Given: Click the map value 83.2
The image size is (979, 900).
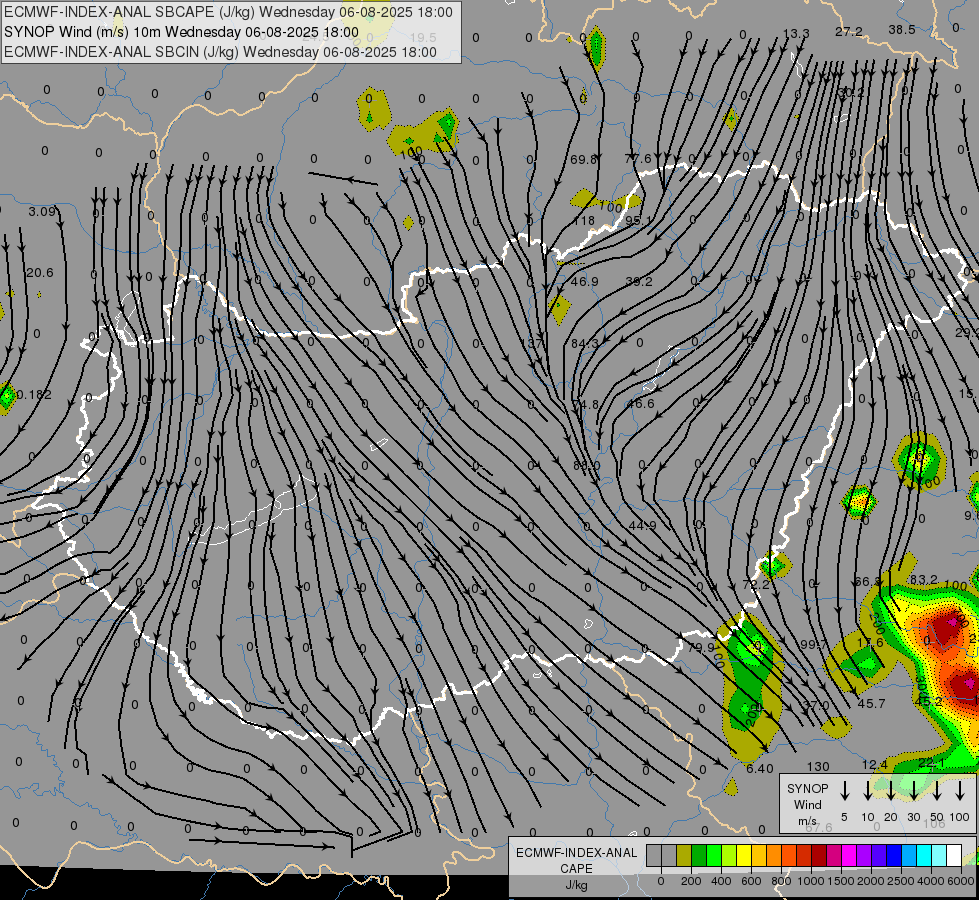Looking at the screenshot, I should pyautogui.click(x=923, y=580).
